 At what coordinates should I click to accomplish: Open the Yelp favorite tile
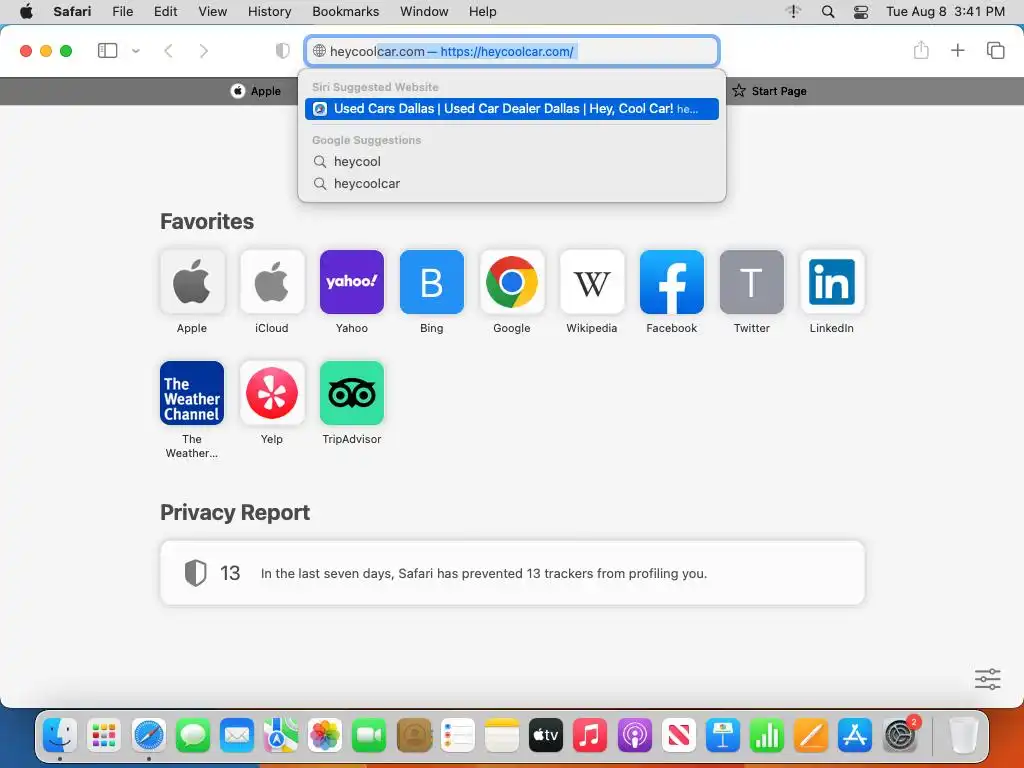[272, 393]
